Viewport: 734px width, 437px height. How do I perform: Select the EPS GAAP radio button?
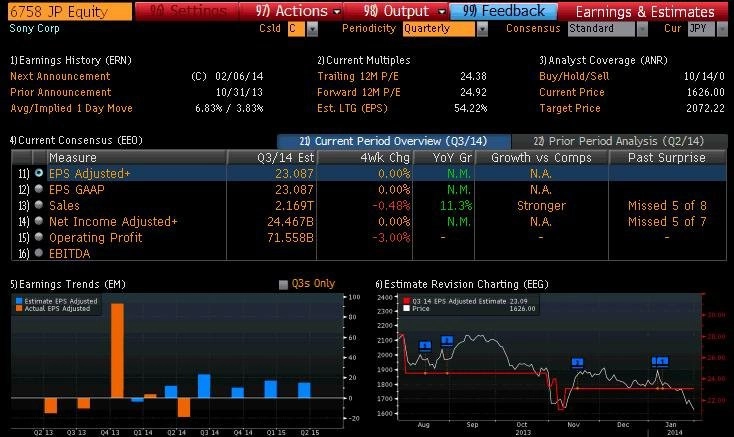39,189
